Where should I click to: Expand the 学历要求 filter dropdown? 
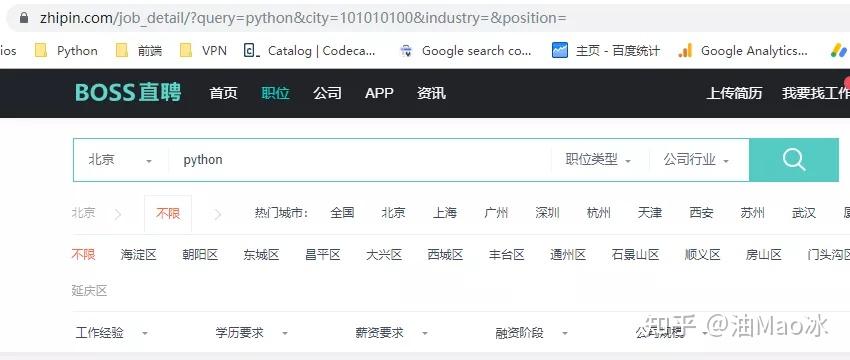(252, 332)
